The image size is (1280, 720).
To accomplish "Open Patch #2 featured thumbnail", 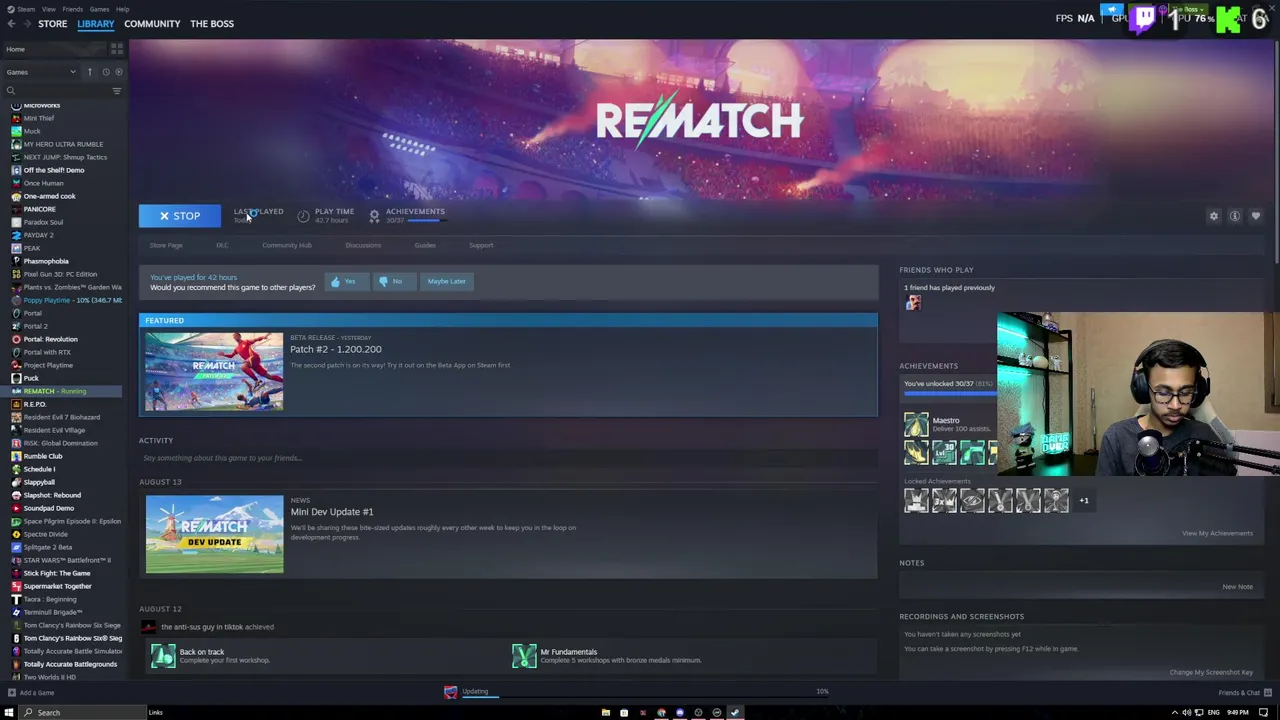I will pos(214,372).
